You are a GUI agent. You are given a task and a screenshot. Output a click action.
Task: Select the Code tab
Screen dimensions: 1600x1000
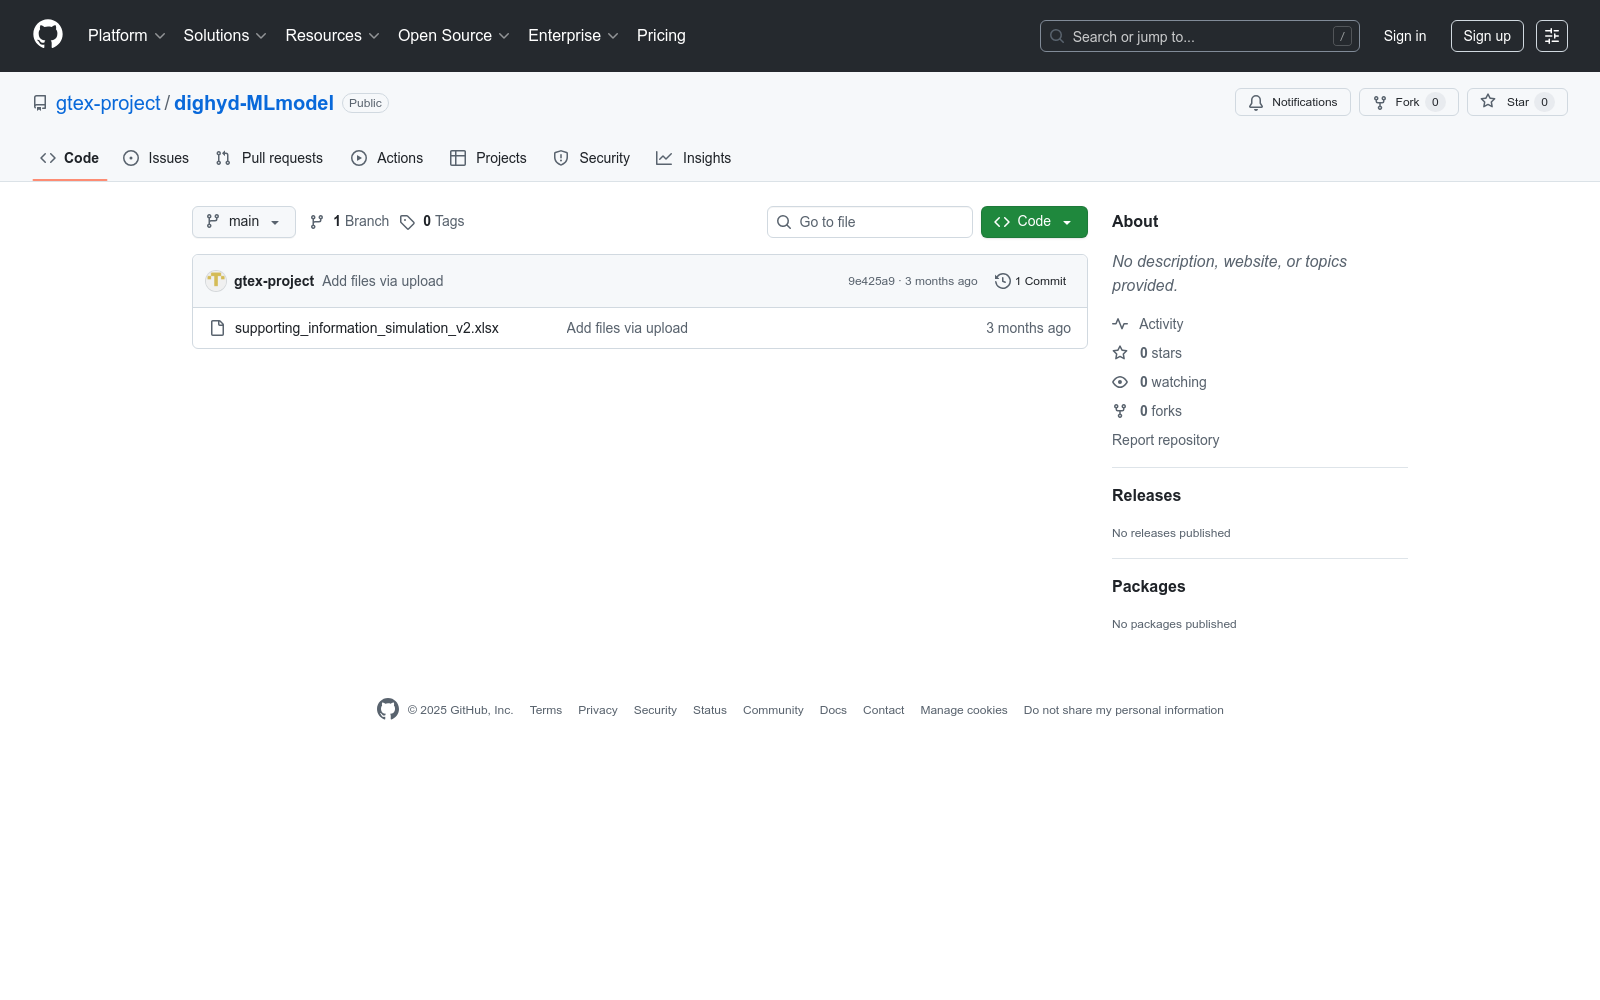point(70,158)
